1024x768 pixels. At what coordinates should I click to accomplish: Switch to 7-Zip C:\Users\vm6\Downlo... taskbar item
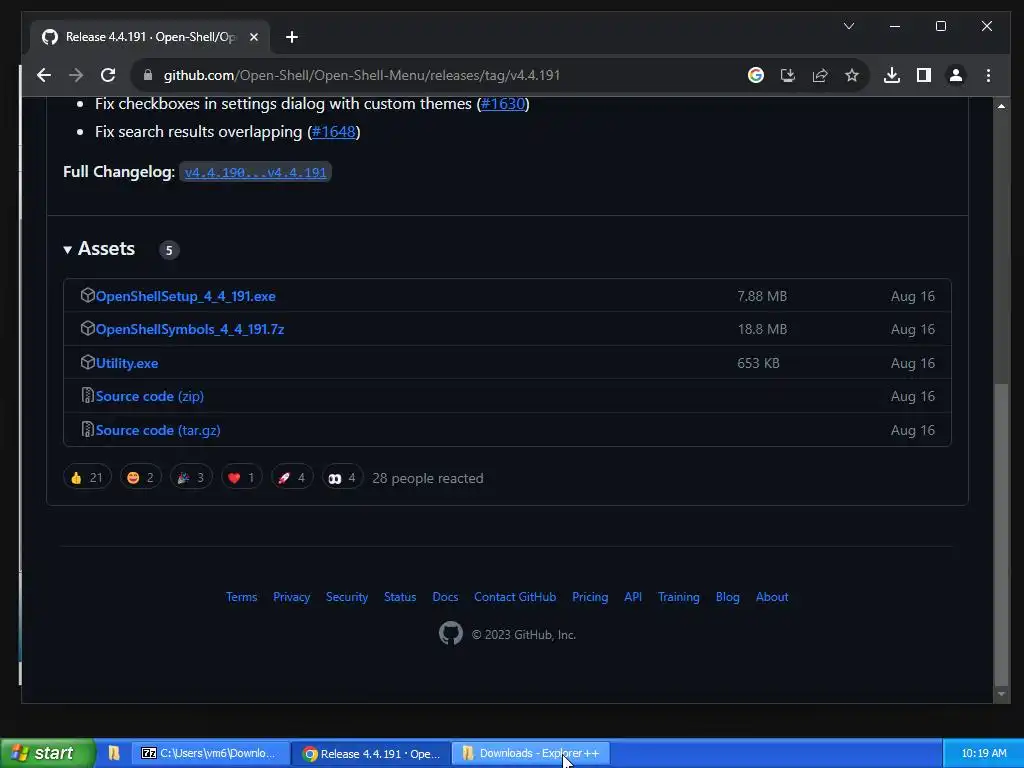[210, 754]
